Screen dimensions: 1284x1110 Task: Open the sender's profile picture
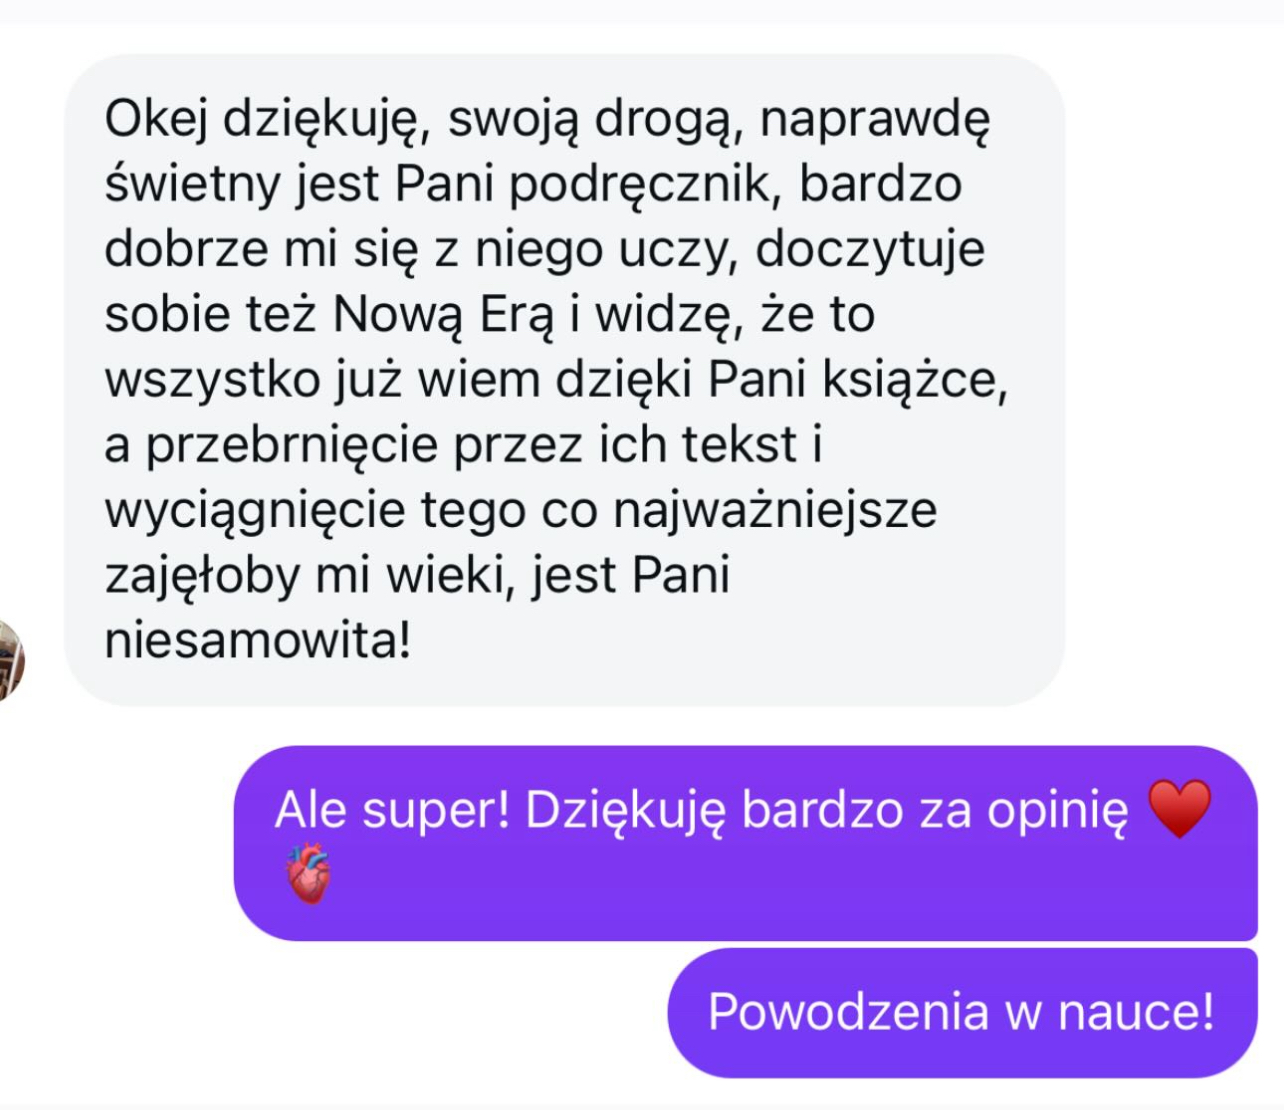pyautogui.click(x=10, y=660)
